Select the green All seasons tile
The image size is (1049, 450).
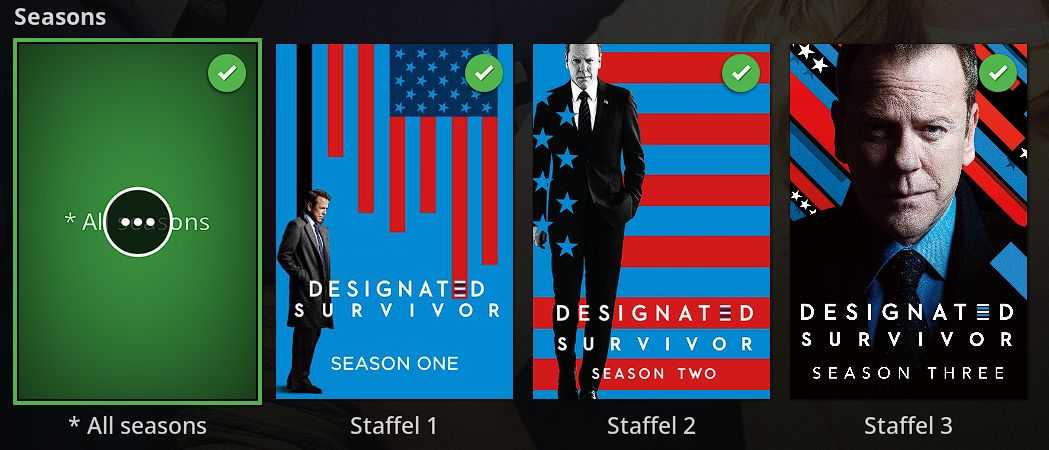pyautogui.click(x=138, y=221)
